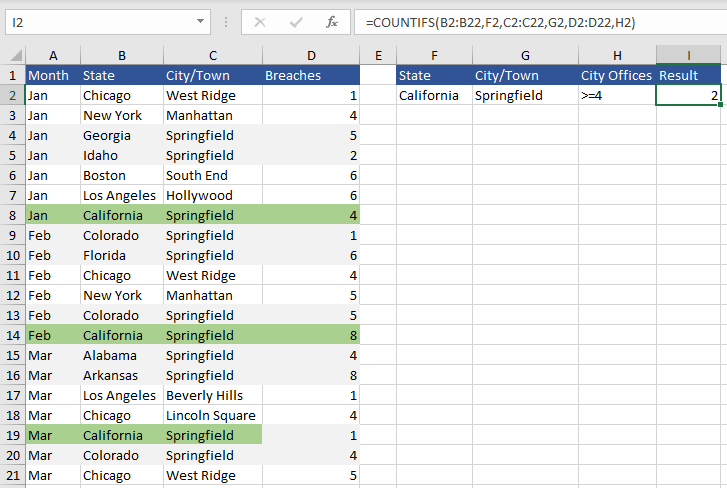Click the Lincoln Square cell

(x=213, y=415)
